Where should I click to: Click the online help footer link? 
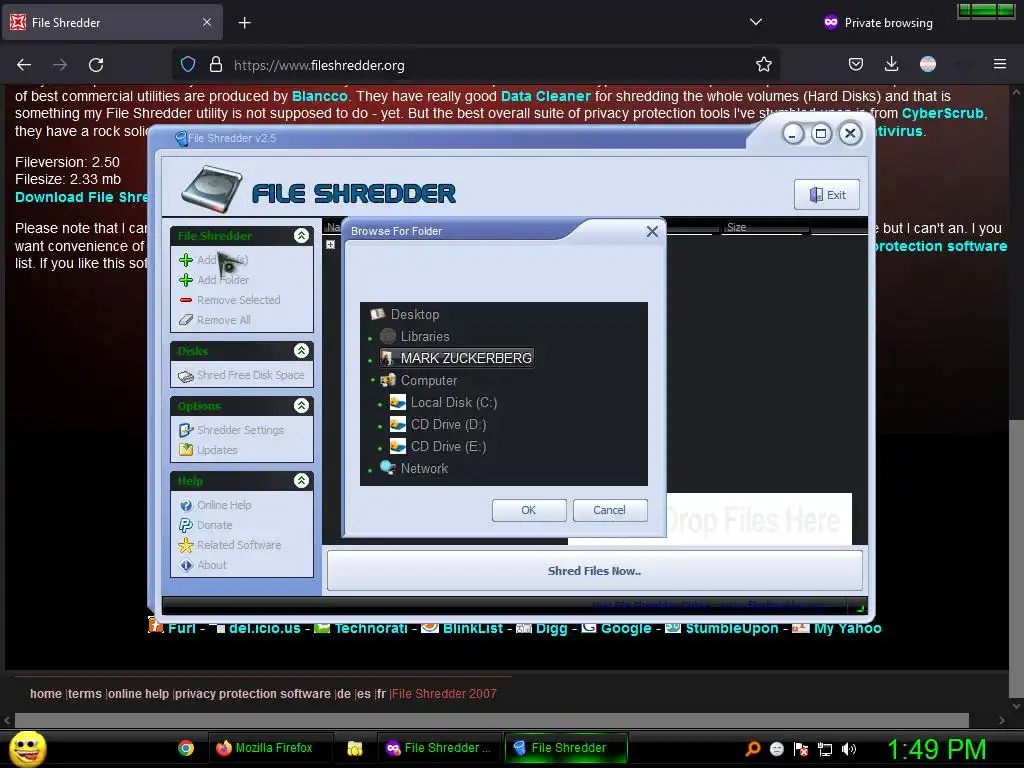coord(138,694)
